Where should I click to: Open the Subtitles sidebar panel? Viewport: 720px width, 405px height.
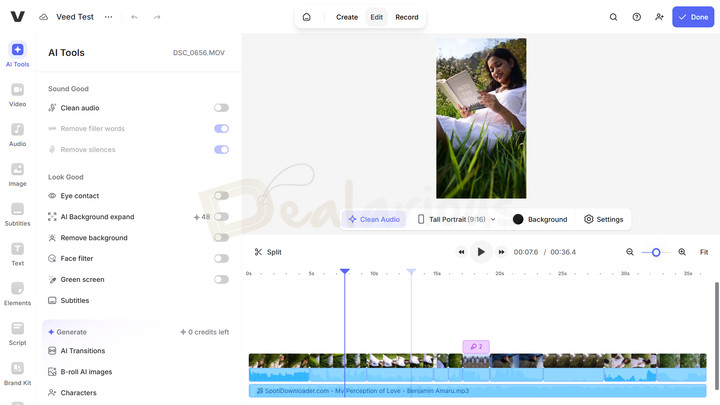(x=17, y=214)
